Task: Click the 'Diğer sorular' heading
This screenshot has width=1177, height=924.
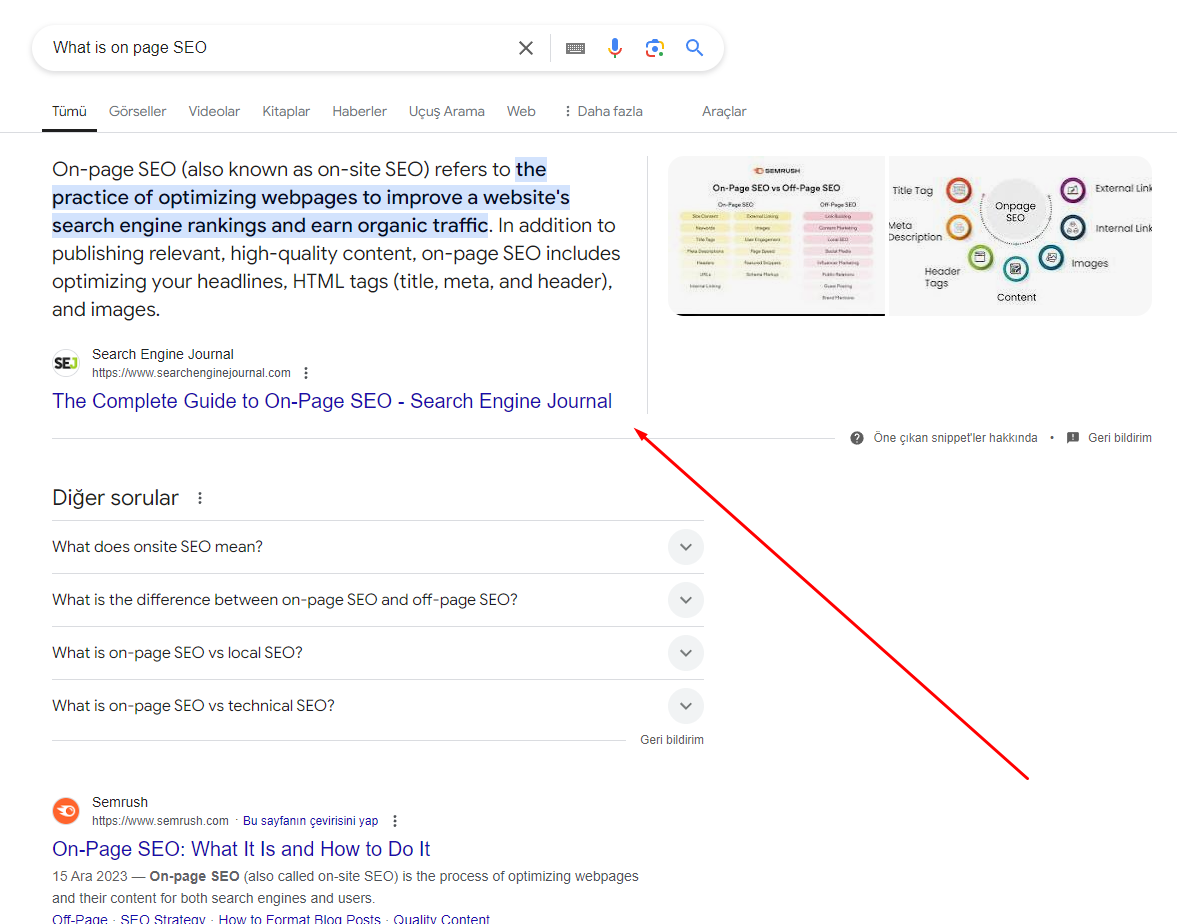Action: click(x=116, y=498)
